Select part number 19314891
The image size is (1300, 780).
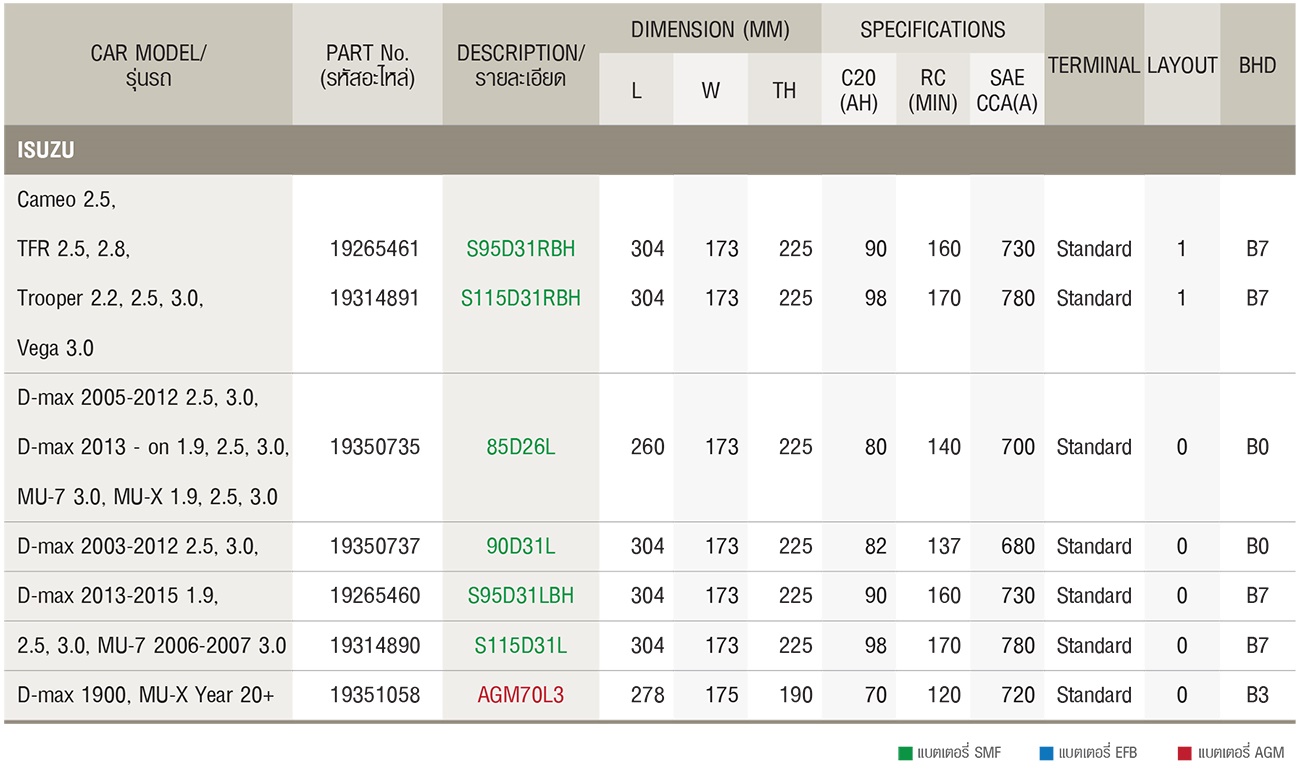[x=375, y=298]
